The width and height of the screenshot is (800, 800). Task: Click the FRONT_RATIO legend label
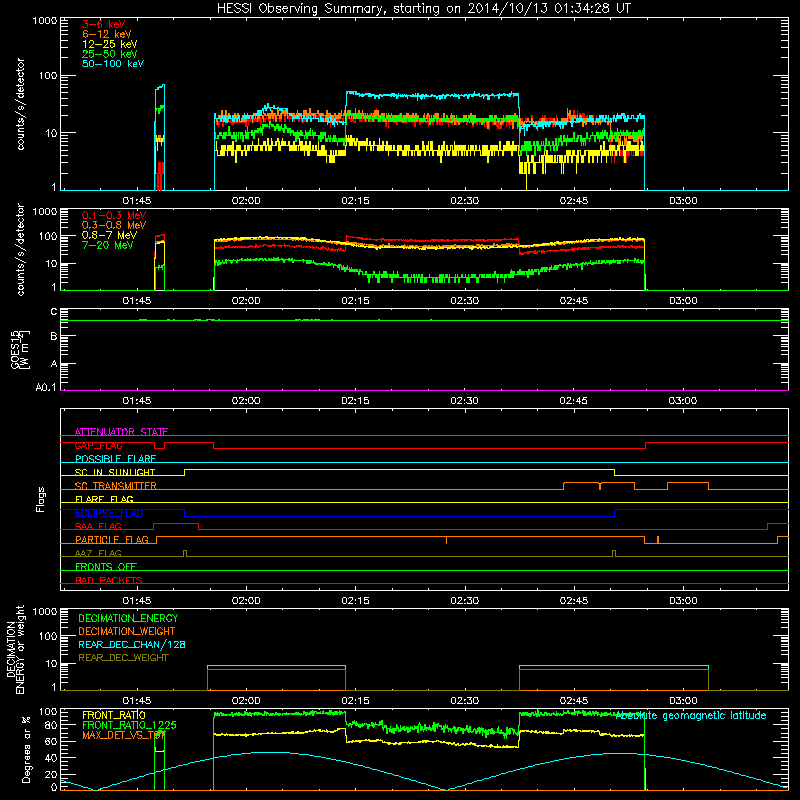[x=114, y=715]
